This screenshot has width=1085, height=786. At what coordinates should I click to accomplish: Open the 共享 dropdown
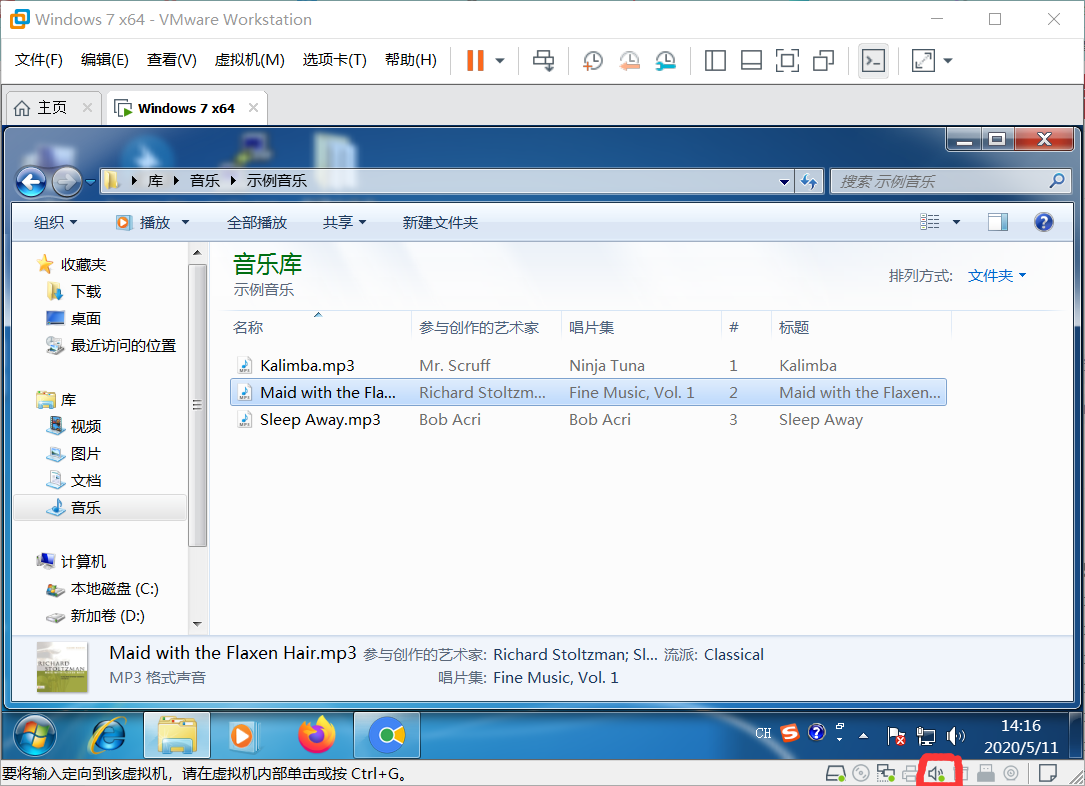(344, 222)
